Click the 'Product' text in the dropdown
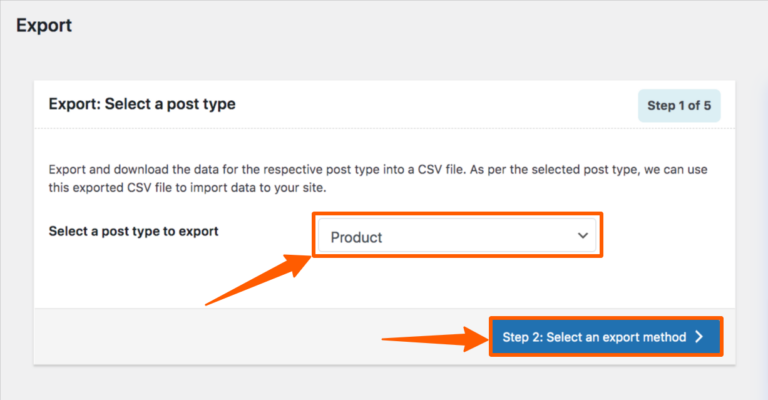768x400 pixels. point(356,237)
